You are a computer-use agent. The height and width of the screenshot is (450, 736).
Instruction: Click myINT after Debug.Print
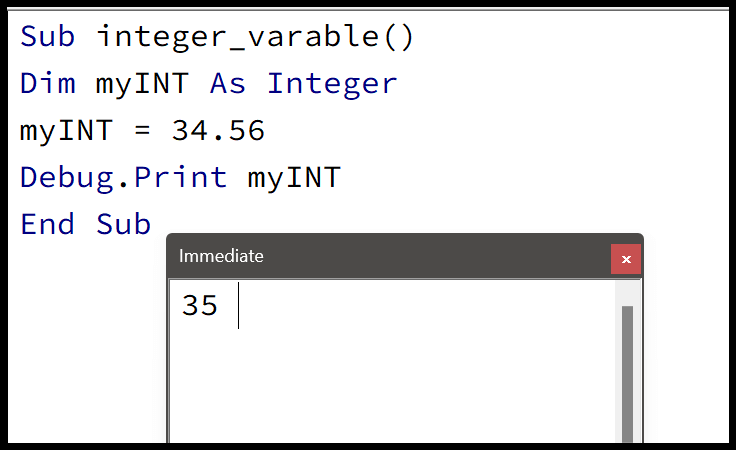click(294, 178)
